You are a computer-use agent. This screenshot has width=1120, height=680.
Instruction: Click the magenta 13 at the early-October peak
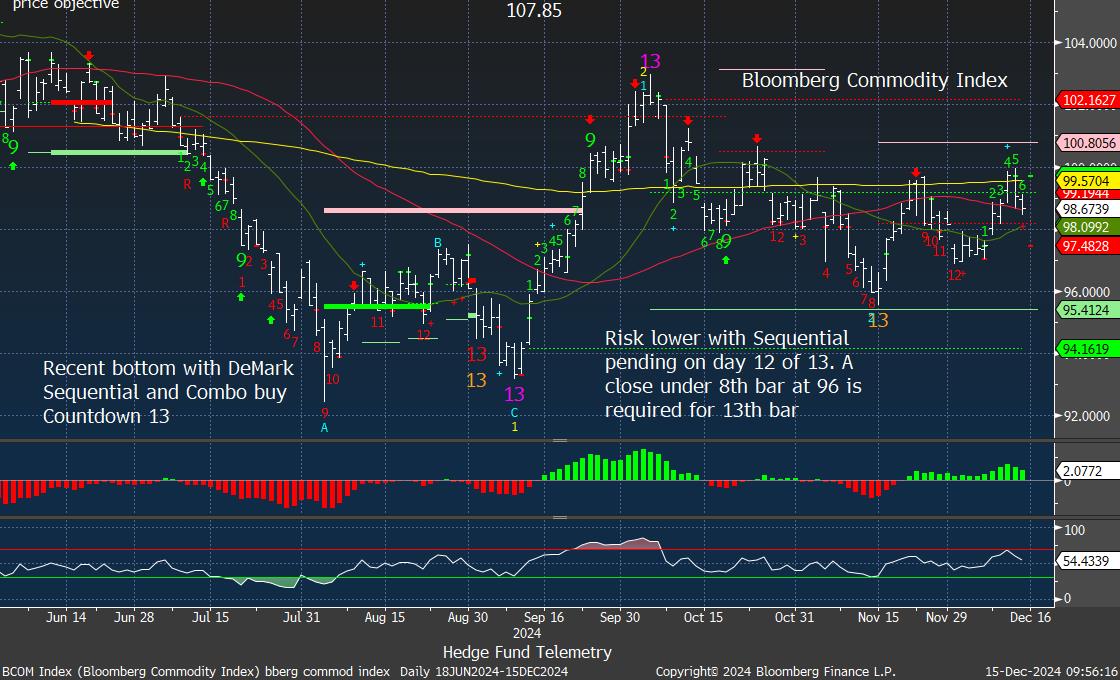click(651, 61)
